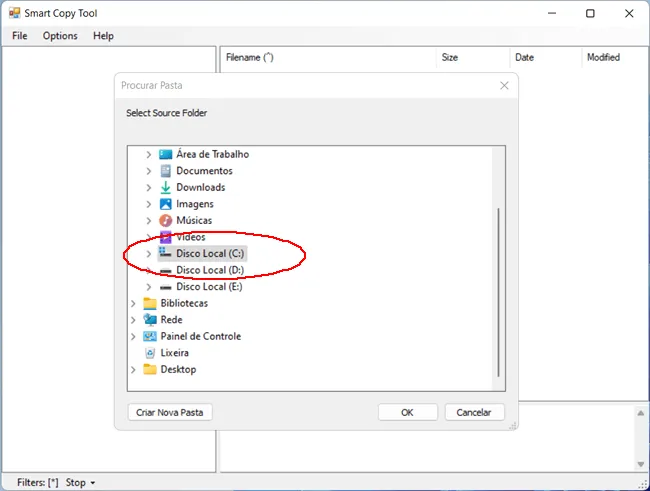Expand the Bibliotecas tree node
The width and height of the screenshot is (650, 491).
[x=133, y=304]
